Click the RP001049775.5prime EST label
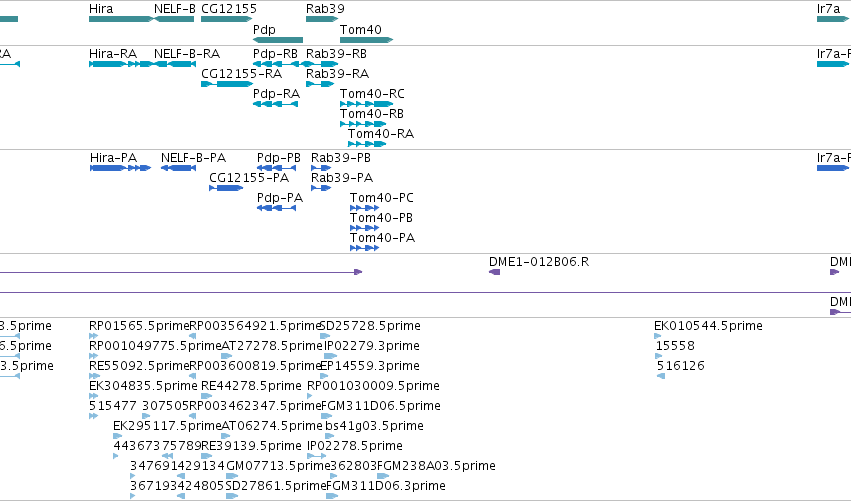The width and height of the screenshot is (851, 501). (x=155, y=346)
